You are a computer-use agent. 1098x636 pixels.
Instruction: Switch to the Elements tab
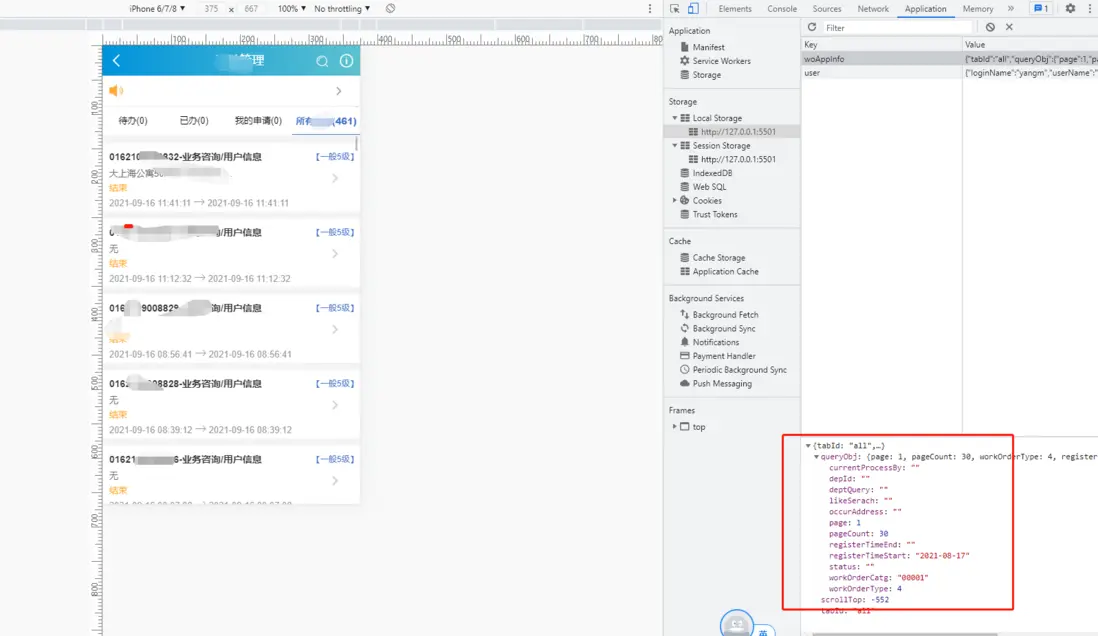735,8
